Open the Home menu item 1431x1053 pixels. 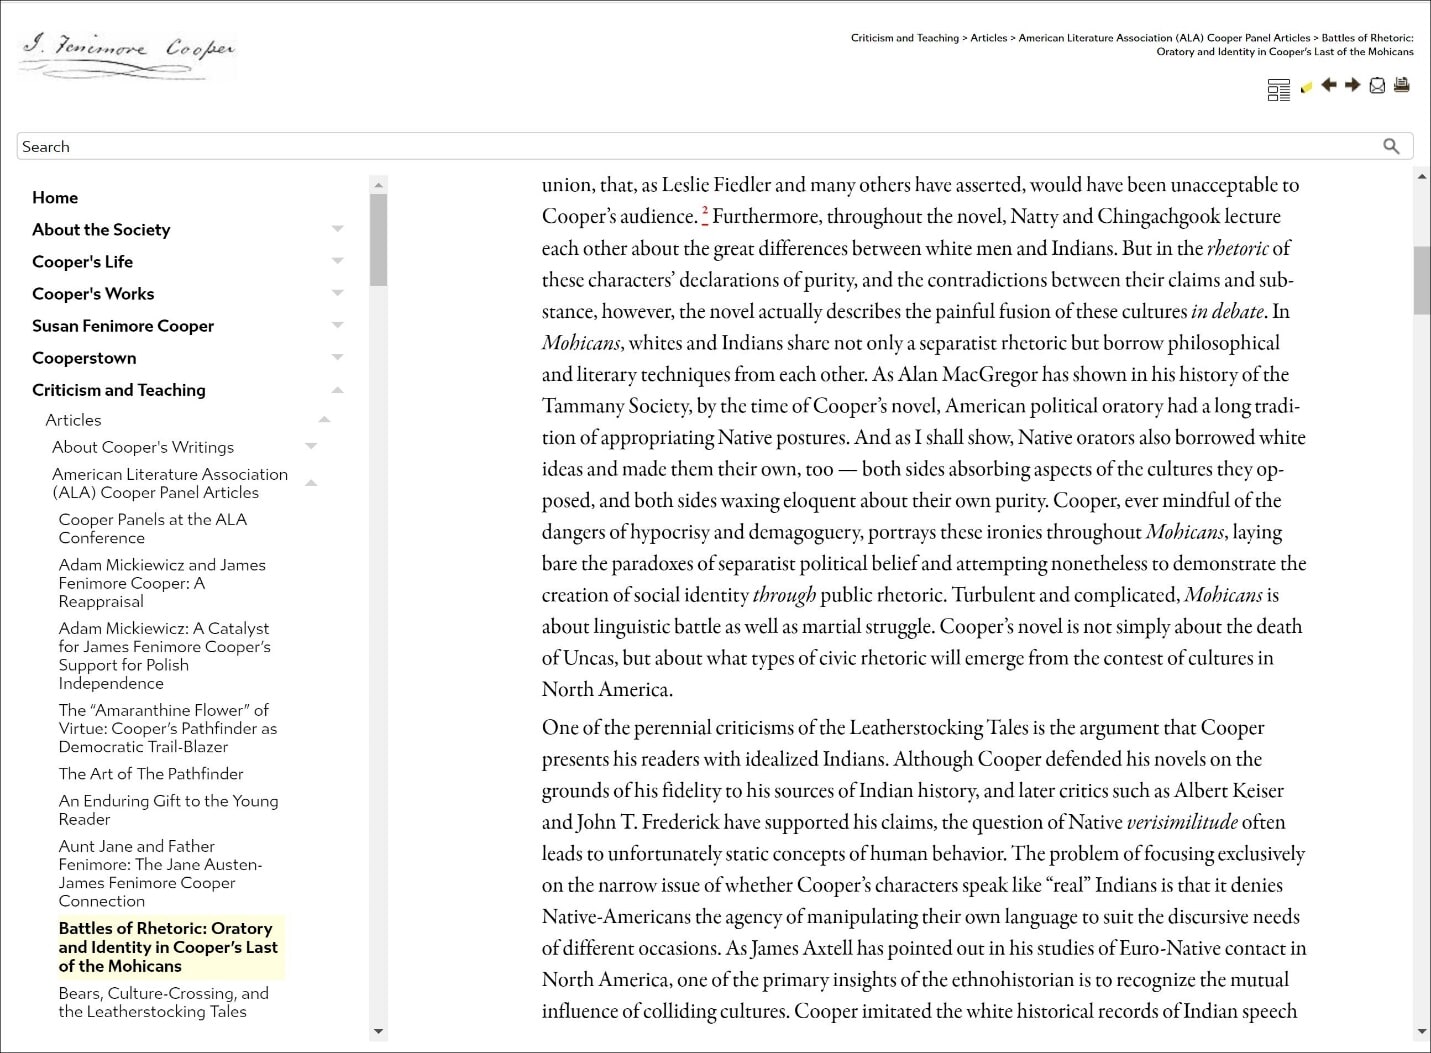55,198
